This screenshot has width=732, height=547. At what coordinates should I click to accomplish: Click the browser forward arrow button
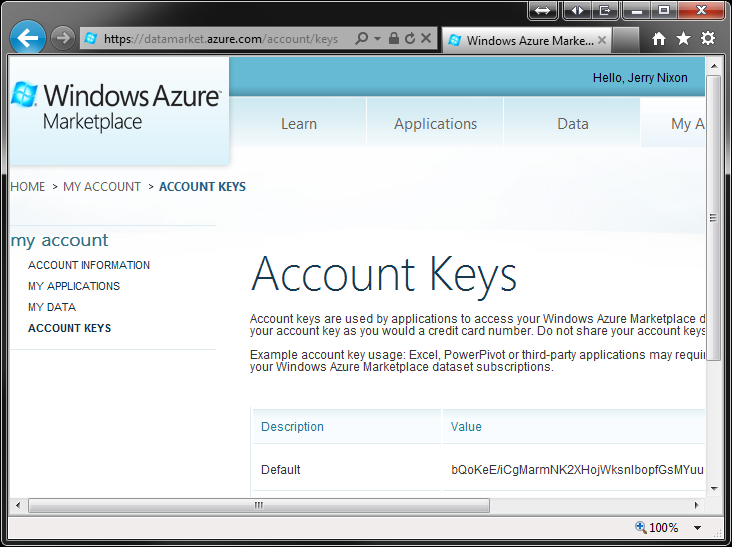(x=63, y=38)
